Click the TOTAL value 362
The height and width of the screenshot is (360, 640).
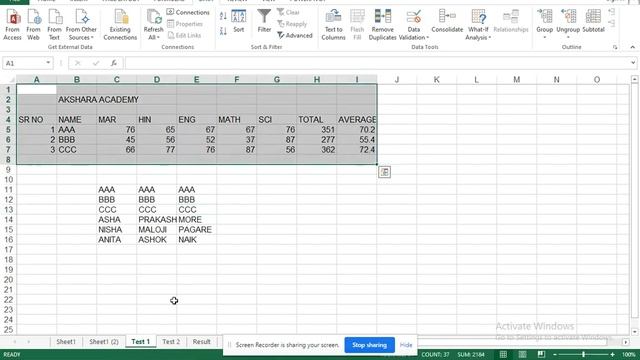click(x=317, y=149)
